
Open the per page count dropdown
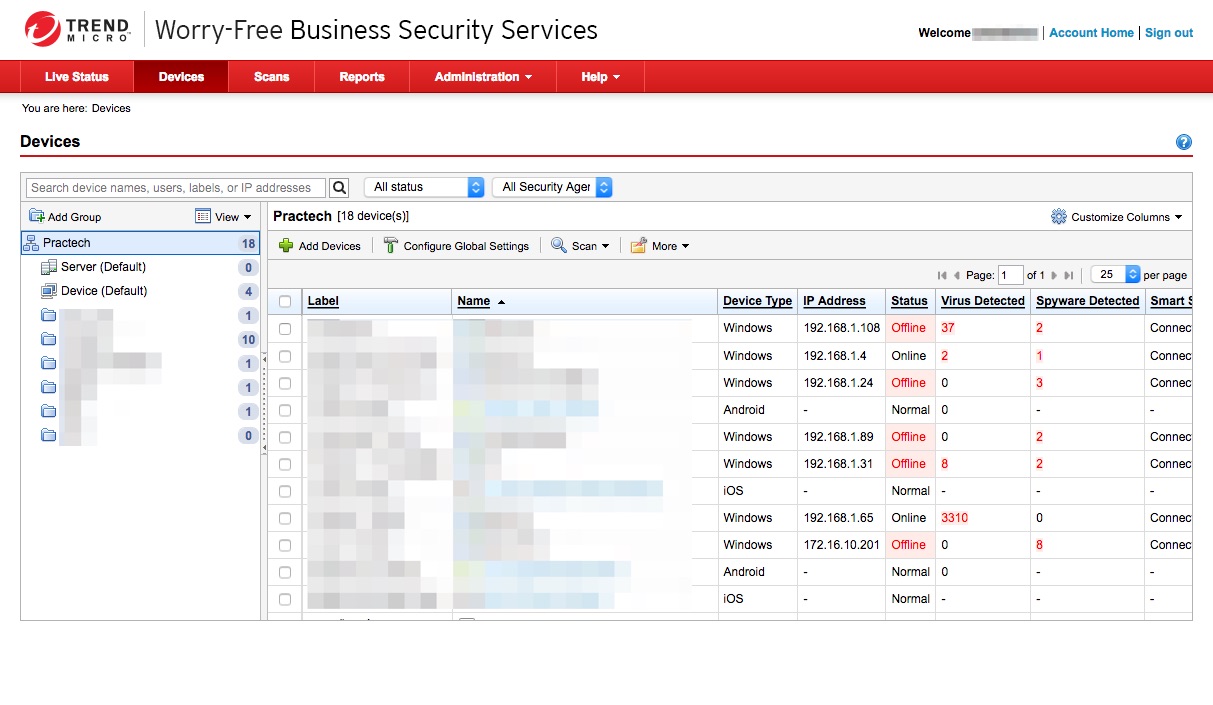click(x=1116, y=274)
